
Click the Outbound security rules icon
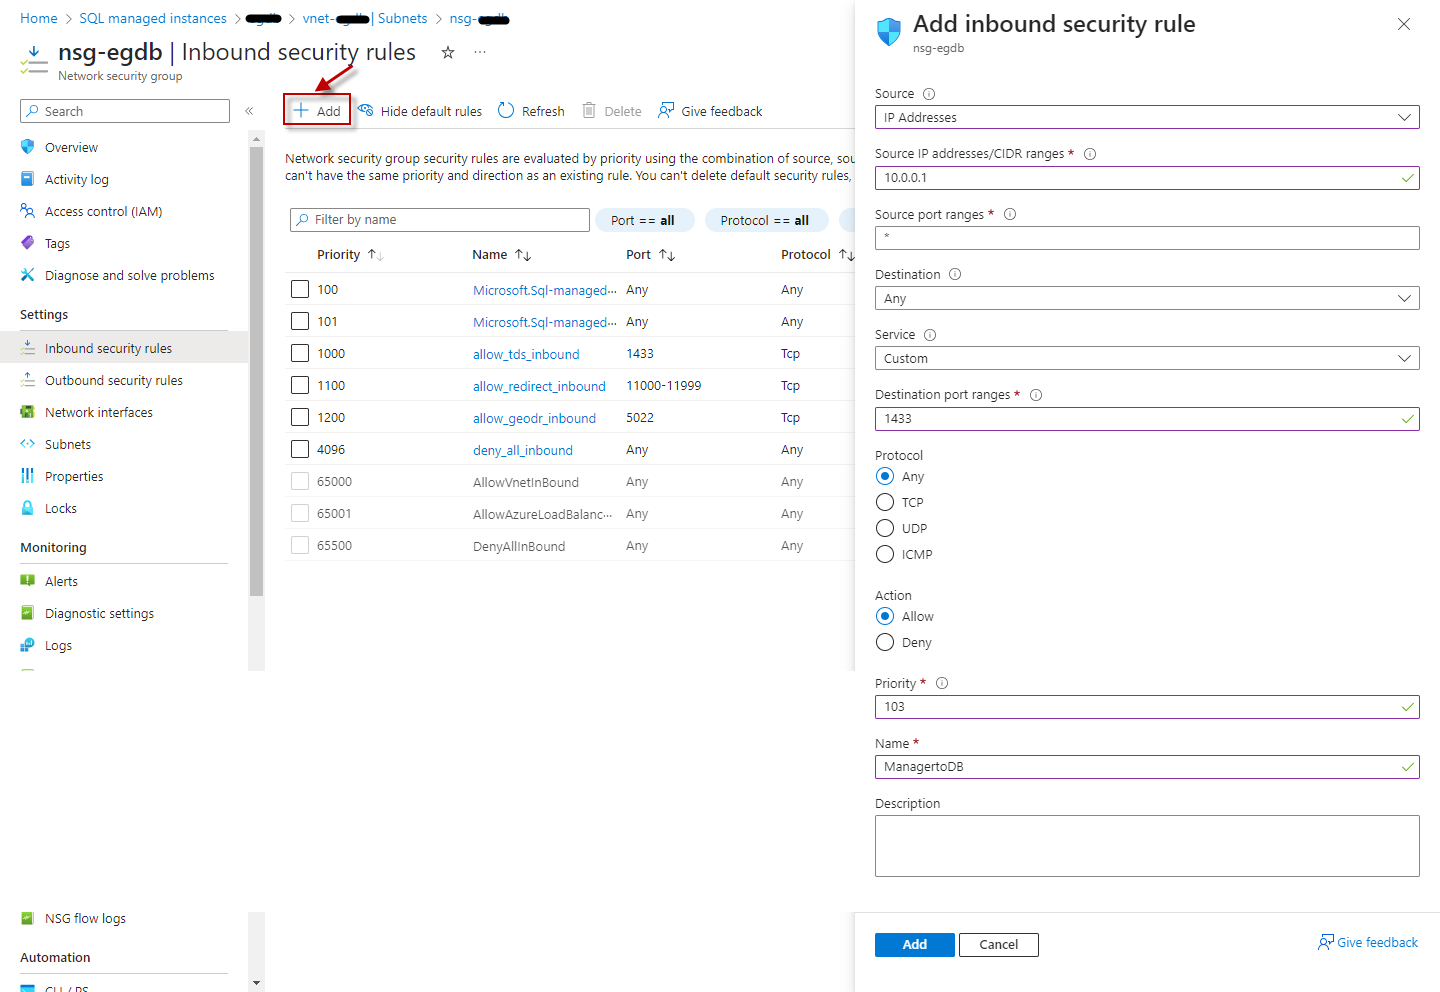point(28,380)
